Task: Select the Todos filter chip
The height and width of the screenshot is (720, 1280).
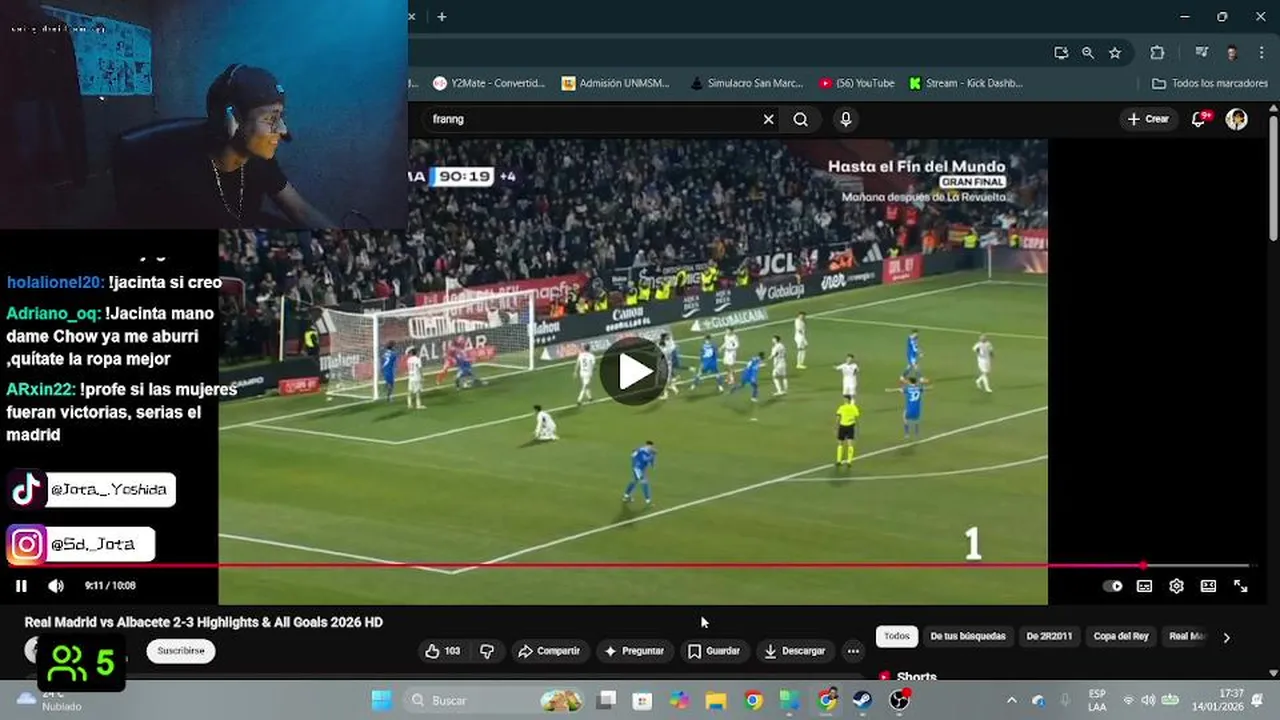Action: pos(897,636)
